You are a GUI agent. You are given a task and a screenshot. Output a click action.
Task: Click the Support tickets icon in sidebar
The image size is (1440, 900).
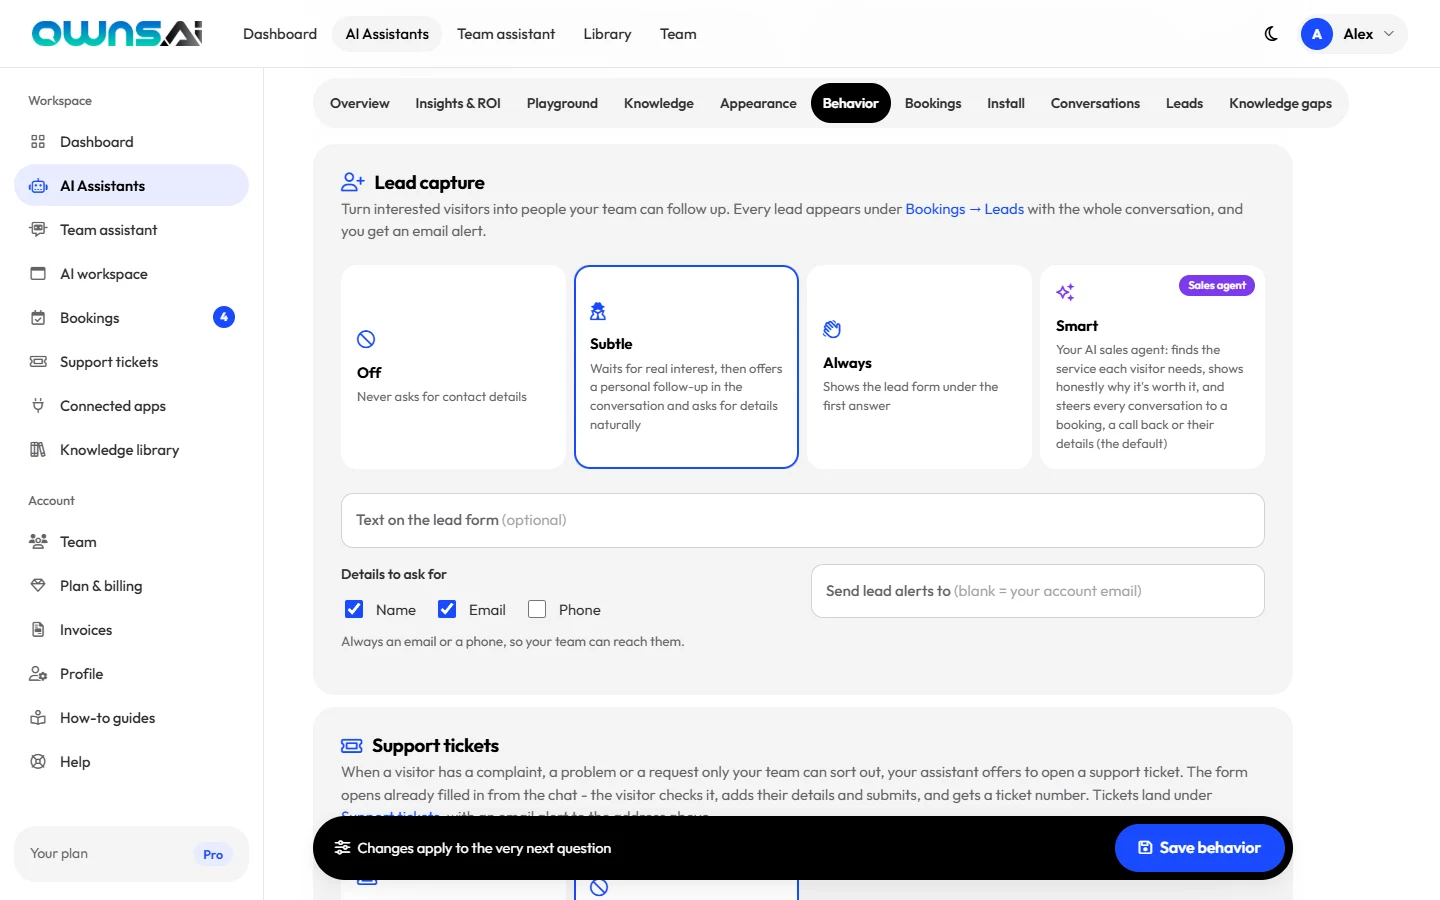pyautogui.click(x=38, y=362)
